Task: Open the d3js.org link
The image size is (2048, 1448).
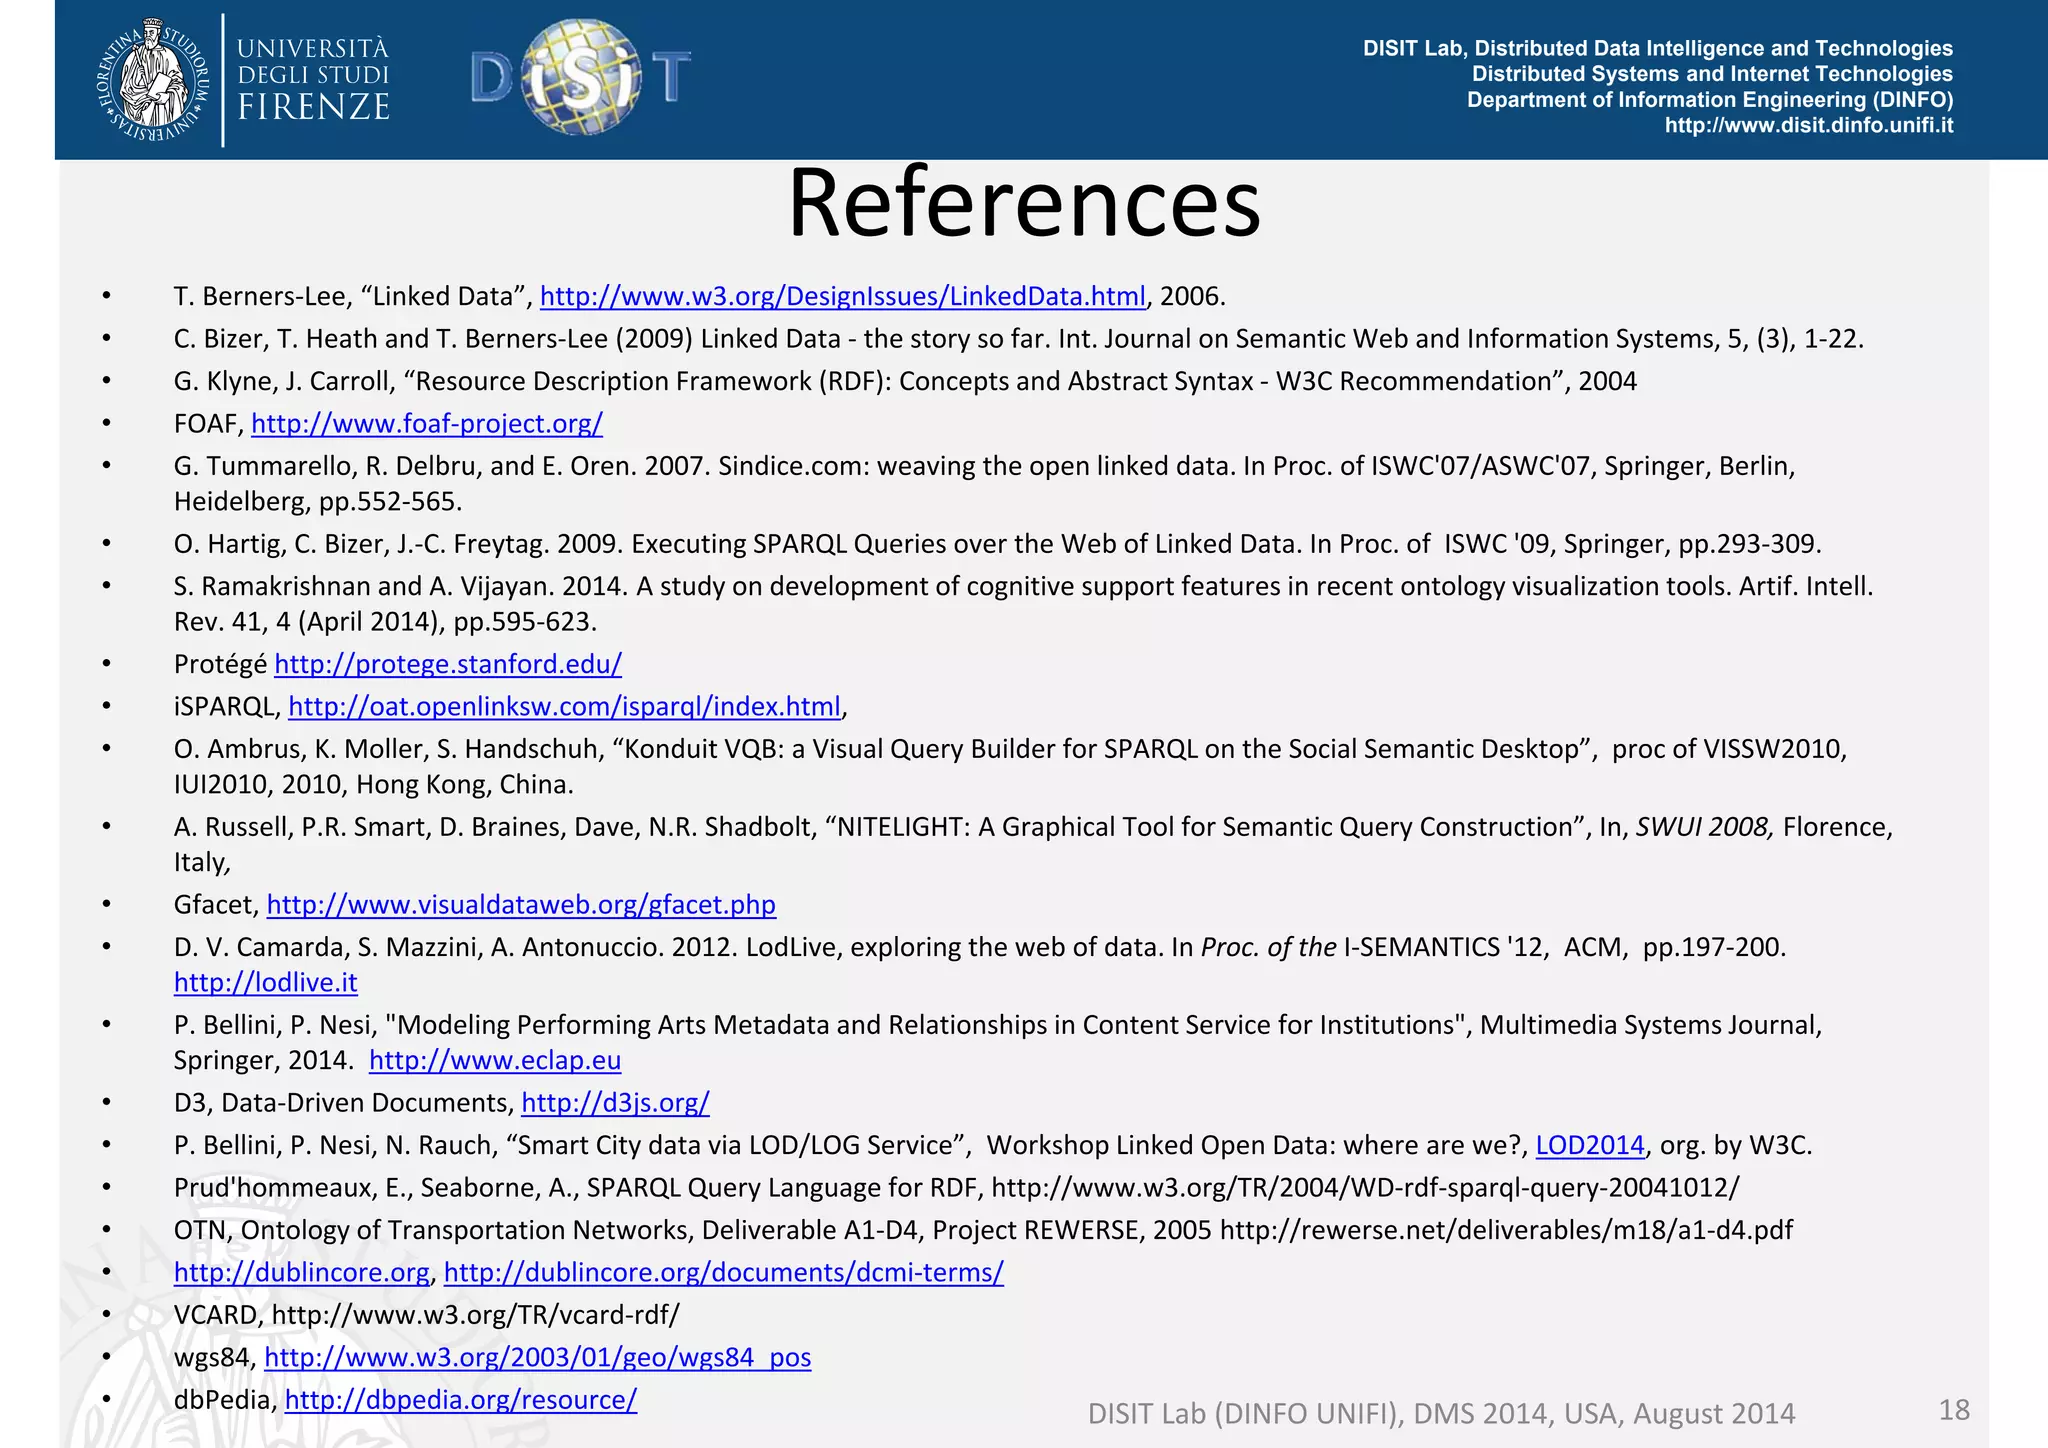Action: pyautogui.click(x=615, y=1103)
